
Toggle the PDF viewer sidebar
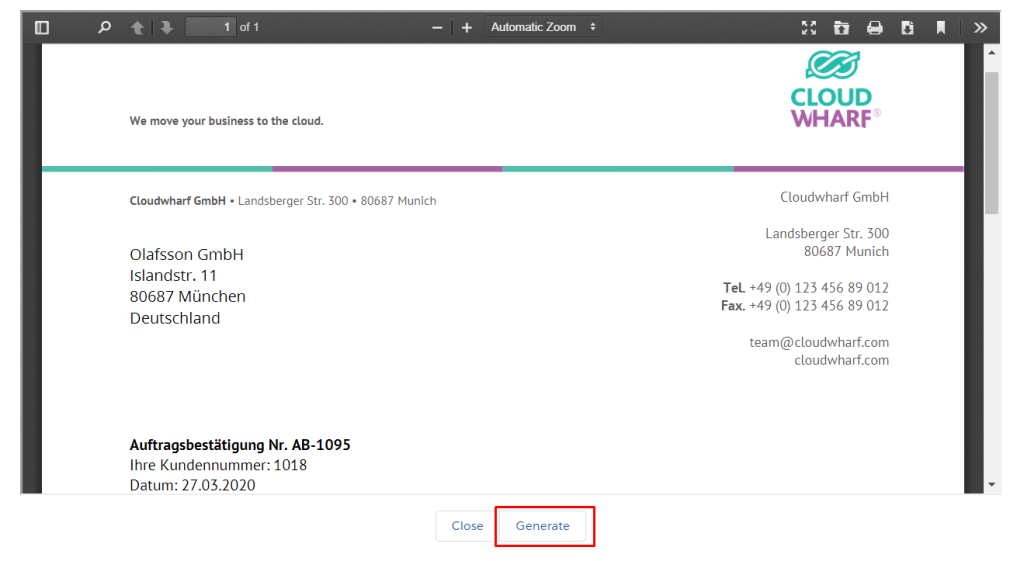tap(41, 28)
